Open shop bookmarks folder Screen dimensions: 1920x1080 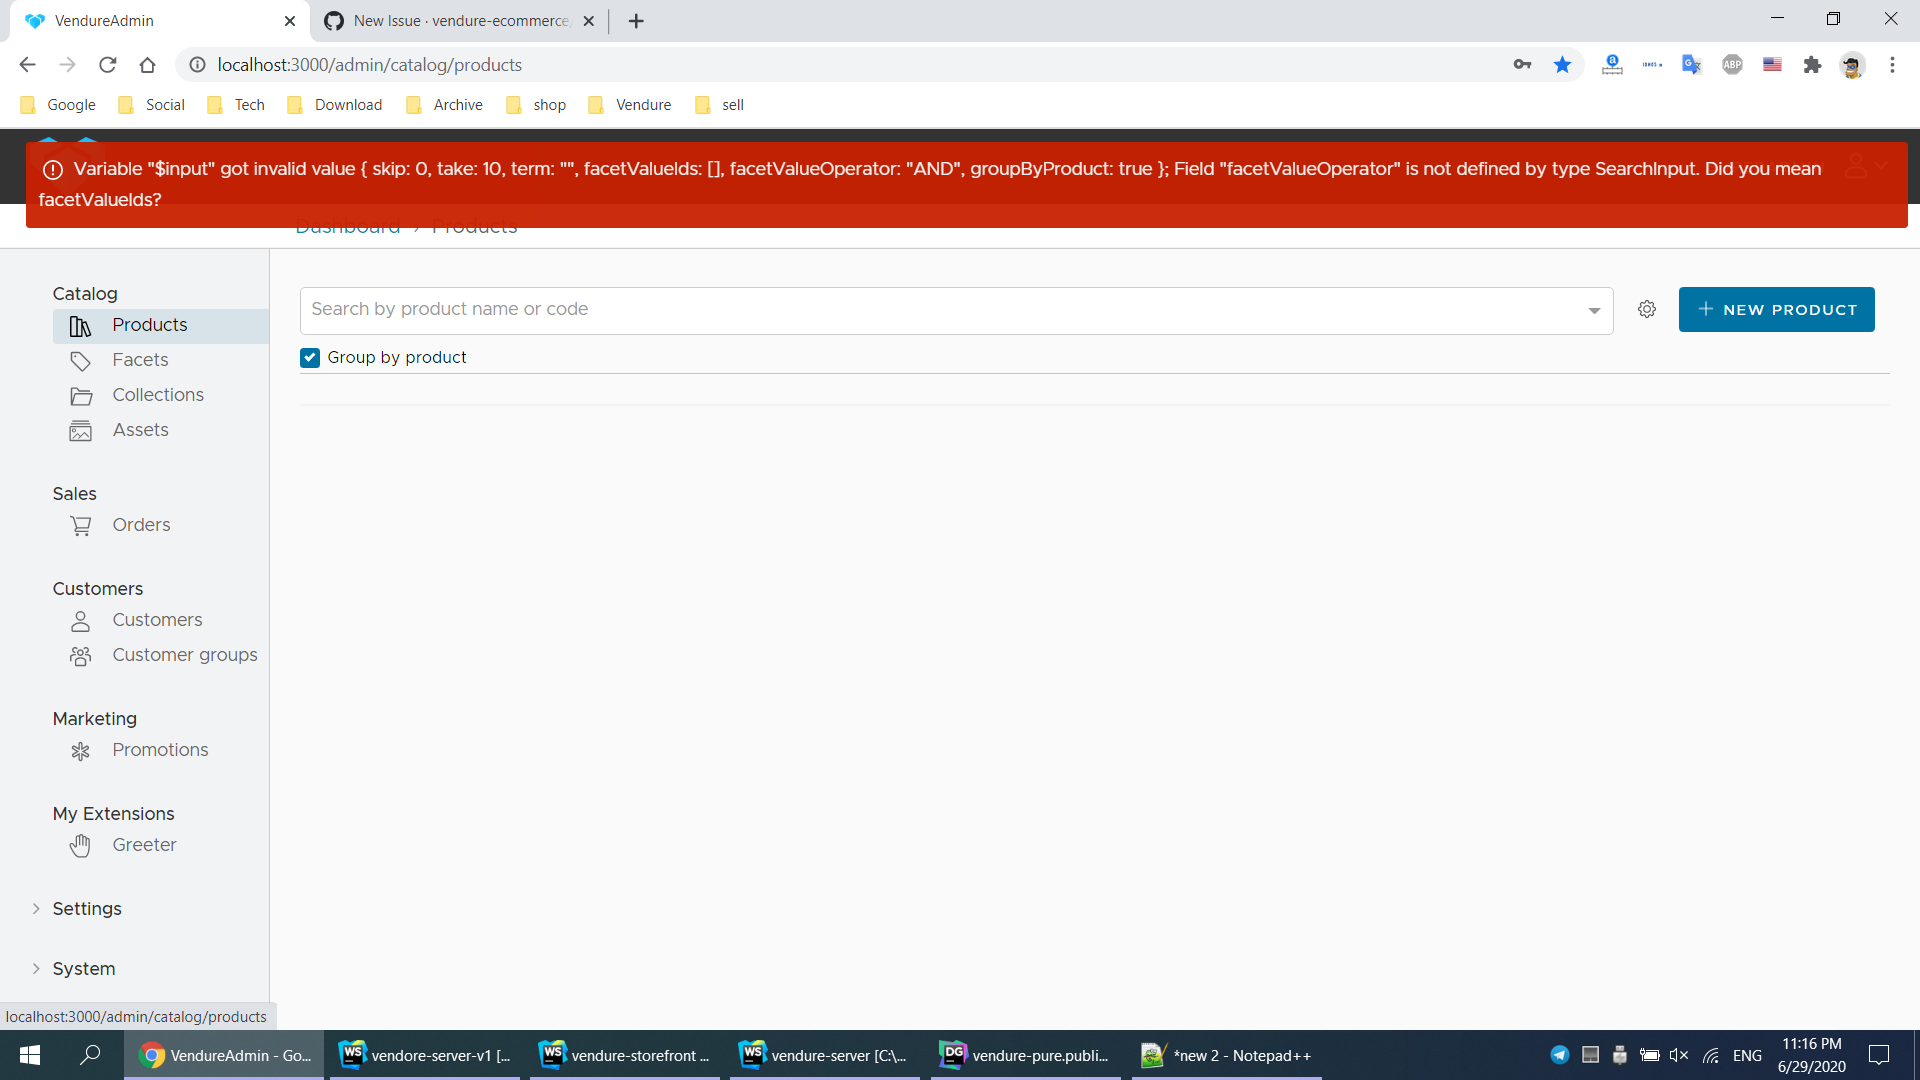tap(536, 105)
